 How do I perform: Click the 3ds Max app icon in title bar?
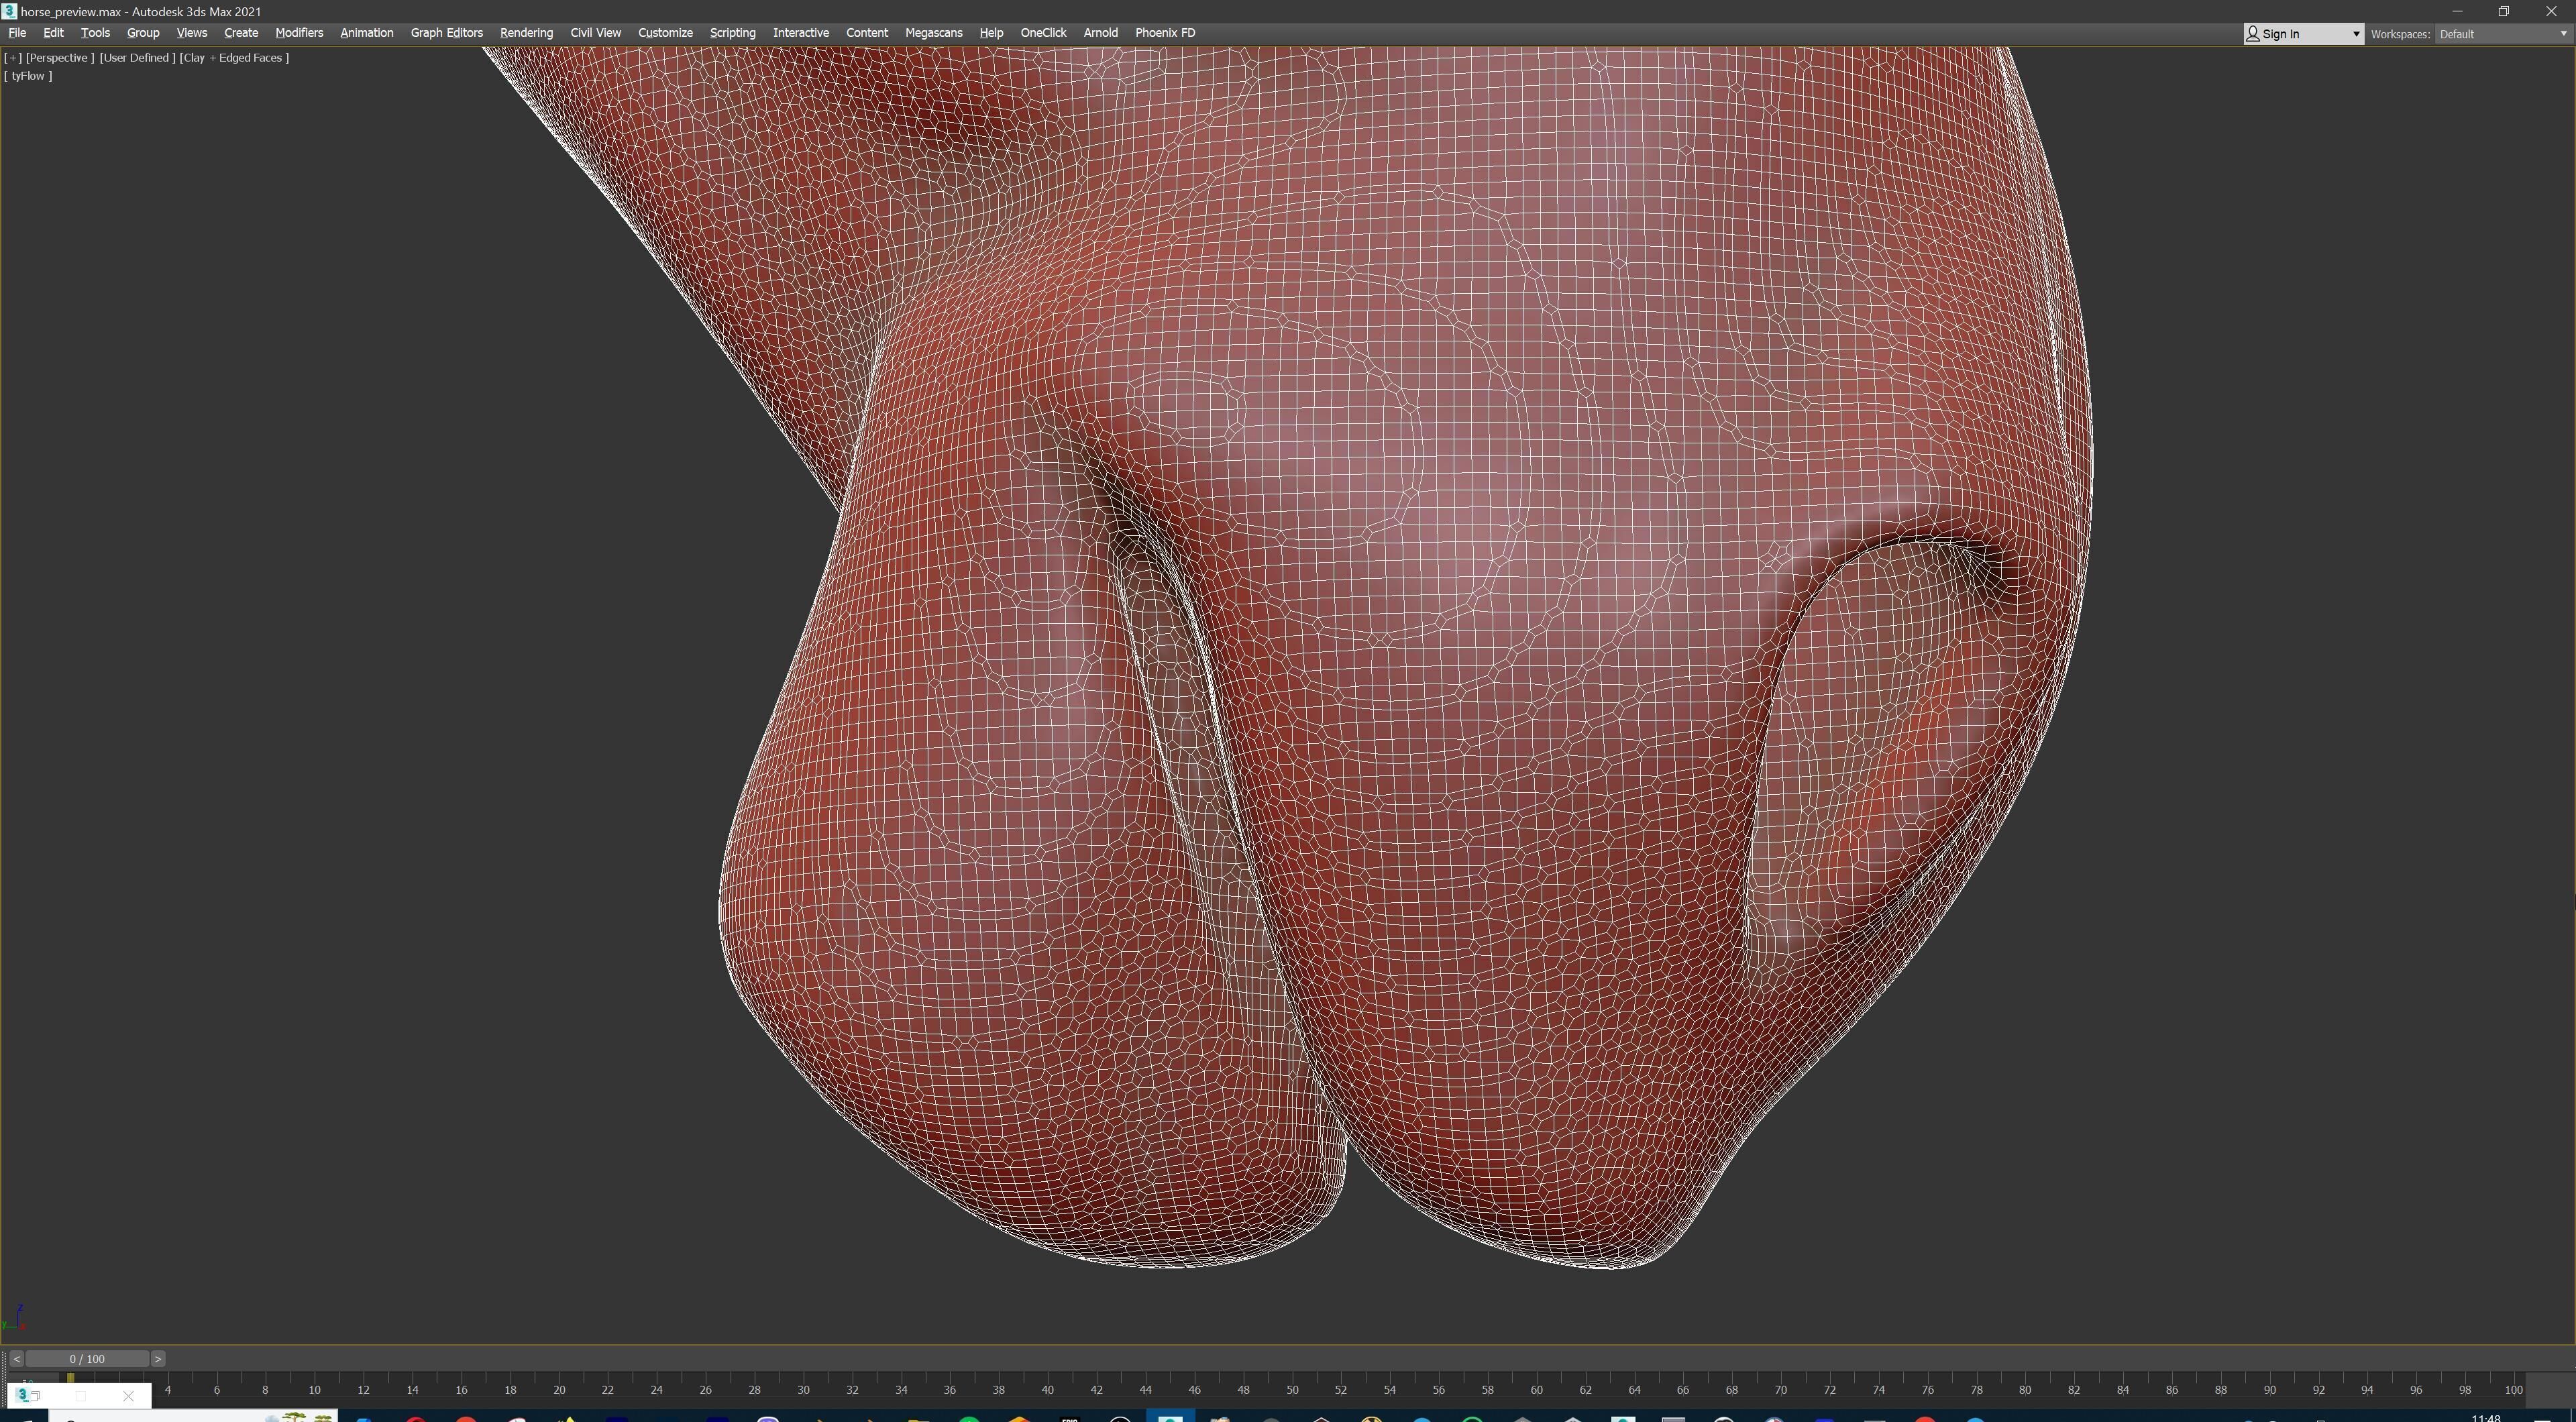(x=9, y=11)
